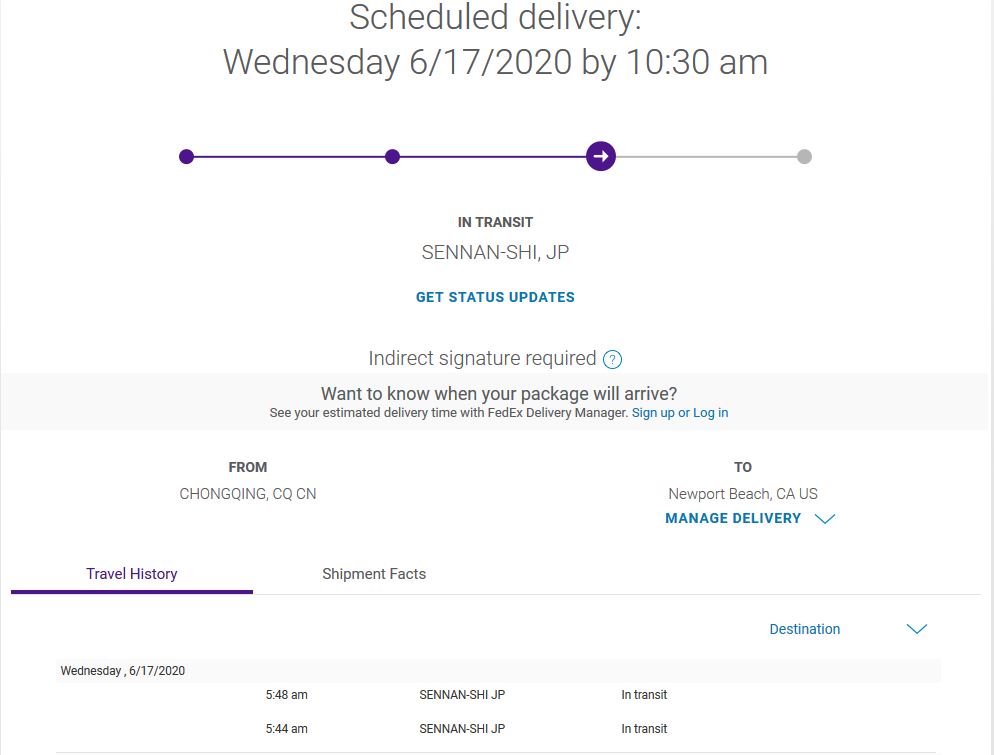This screenshot has height=755, width=994.
Task: Click the Newport Beach, CA US destination
Action: pyautogui.click(x=743, y=494)
